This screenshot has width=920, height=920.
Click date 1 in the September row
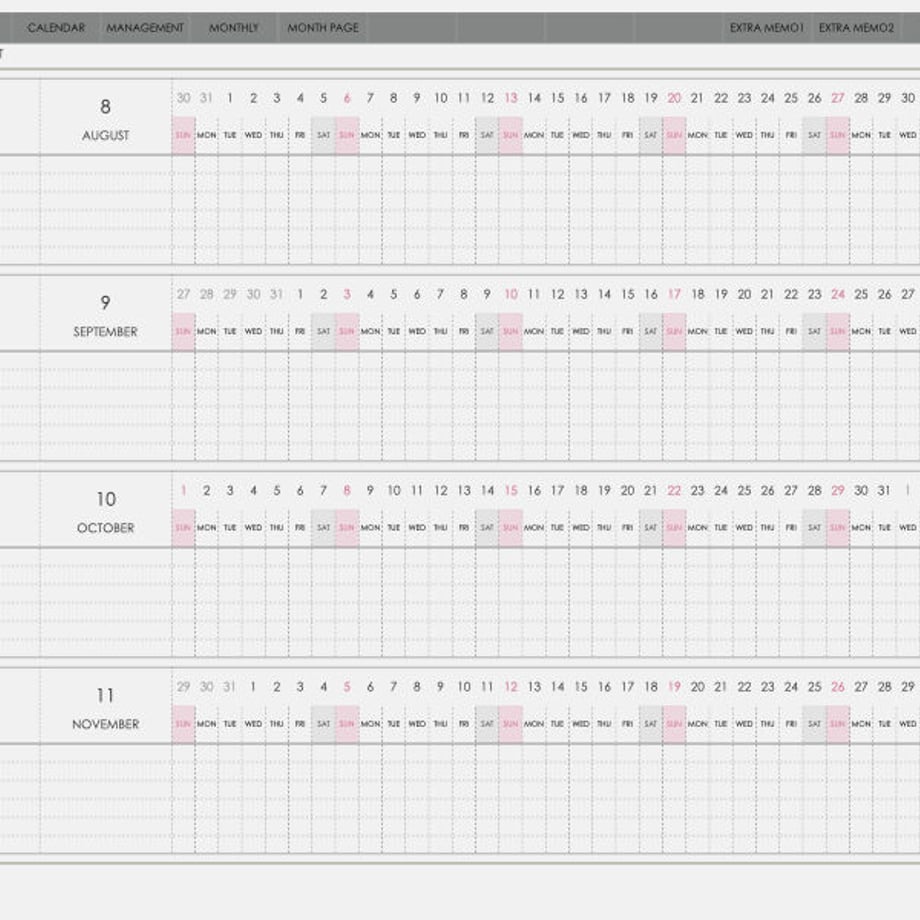300,295
